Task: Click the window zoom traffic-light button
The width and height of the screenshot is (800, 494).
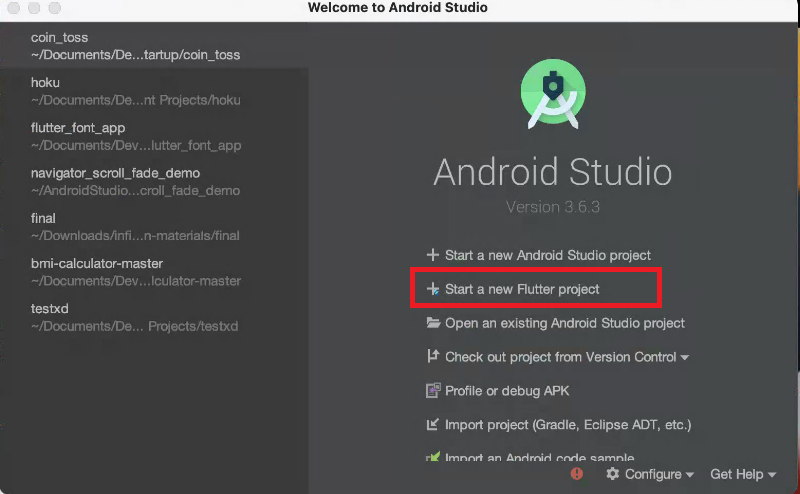Action: pos(55,8)
